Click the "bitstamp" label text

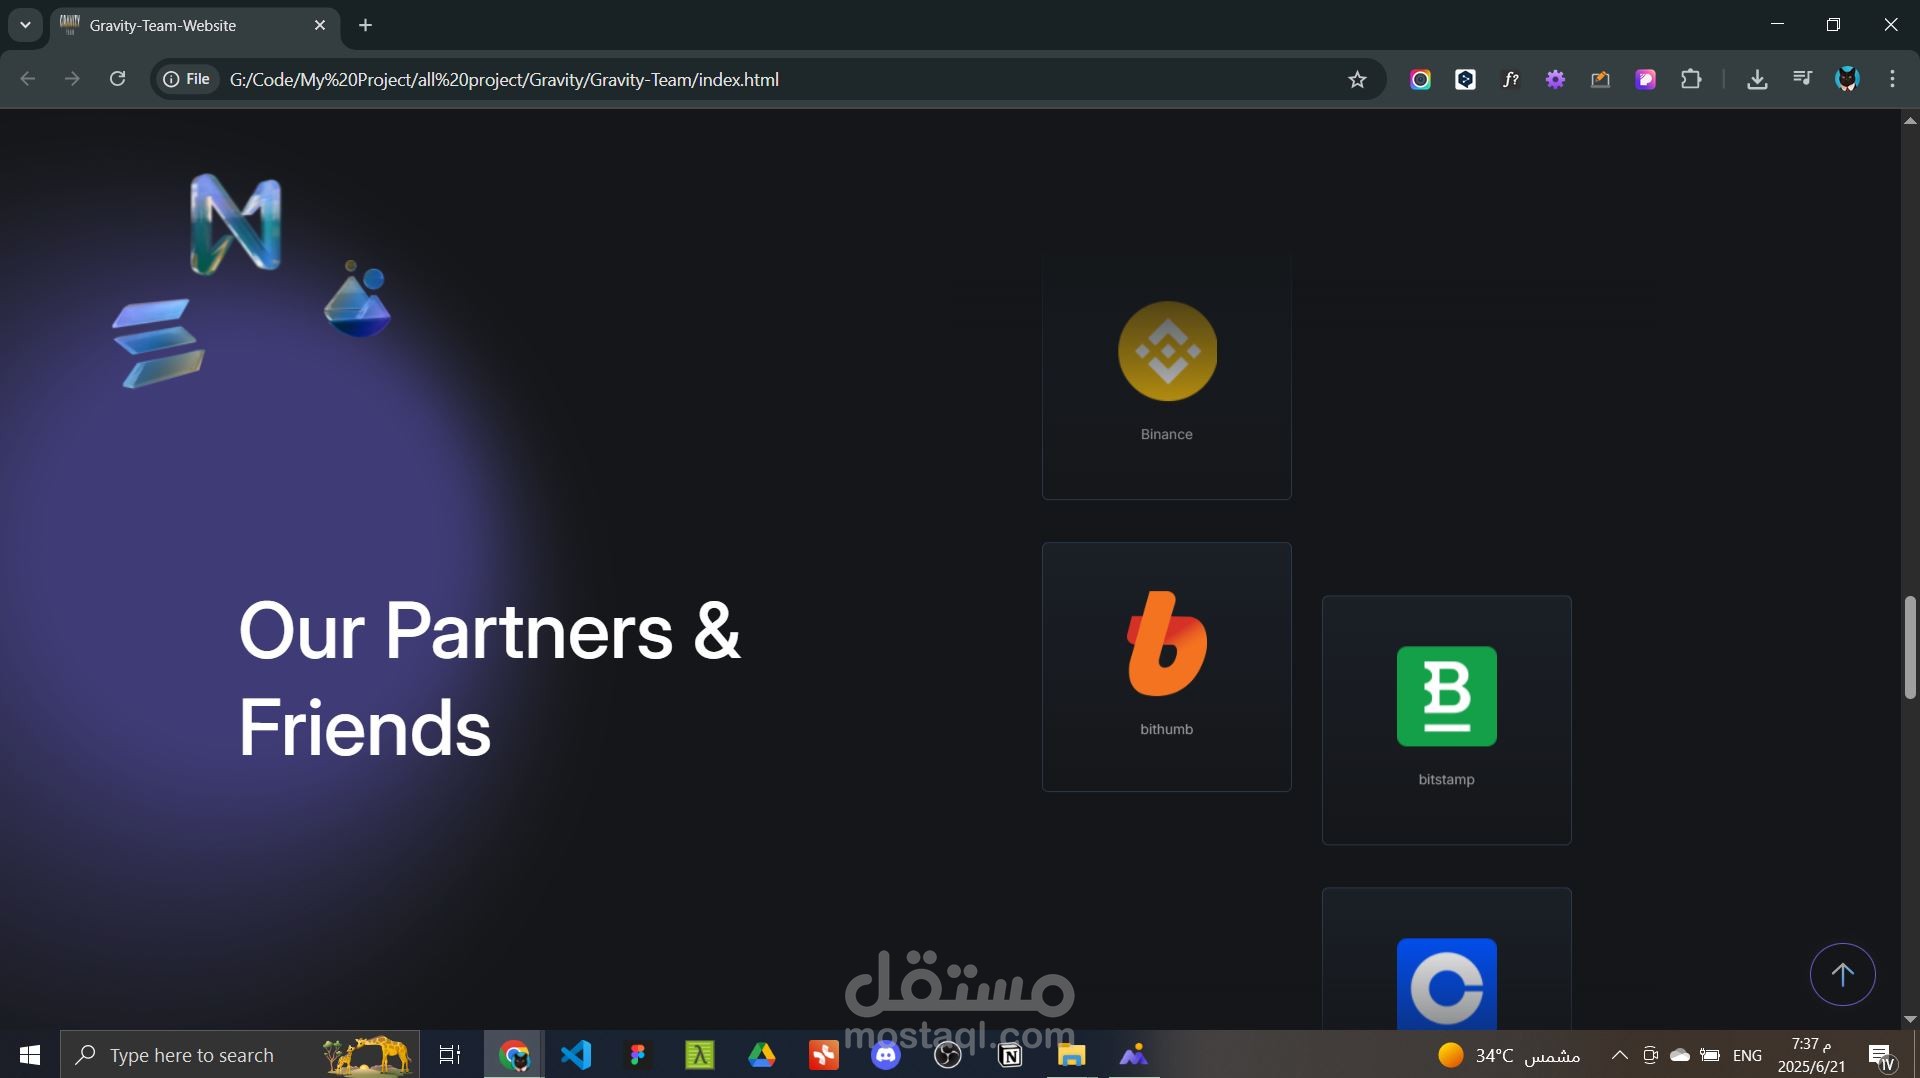pyautogui.click(x=1446, y=779)
